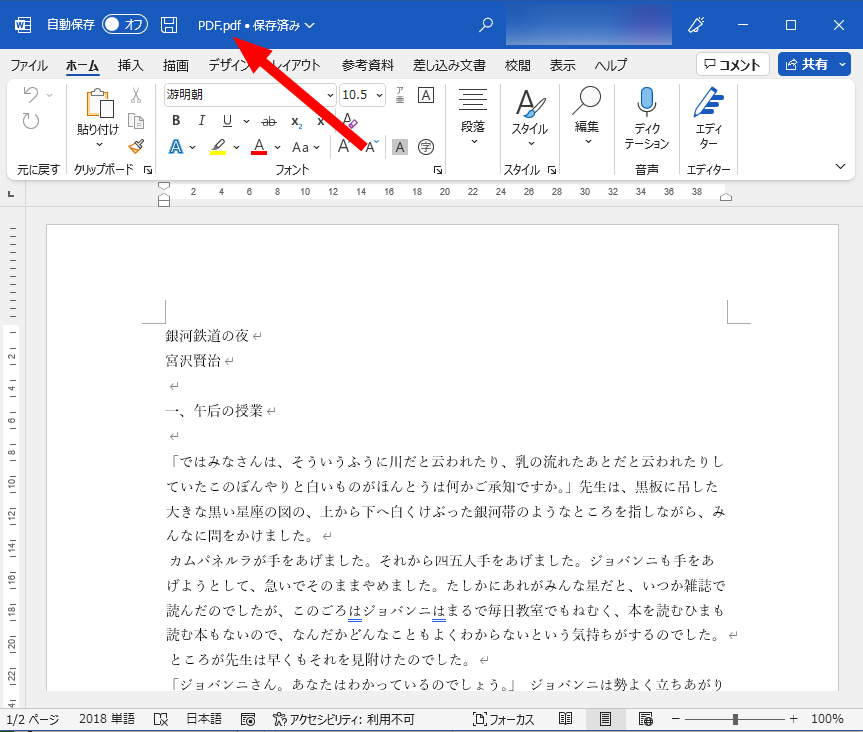Start ディクテーション dictation microphone
863x732 pixels.
pos(647,118)
